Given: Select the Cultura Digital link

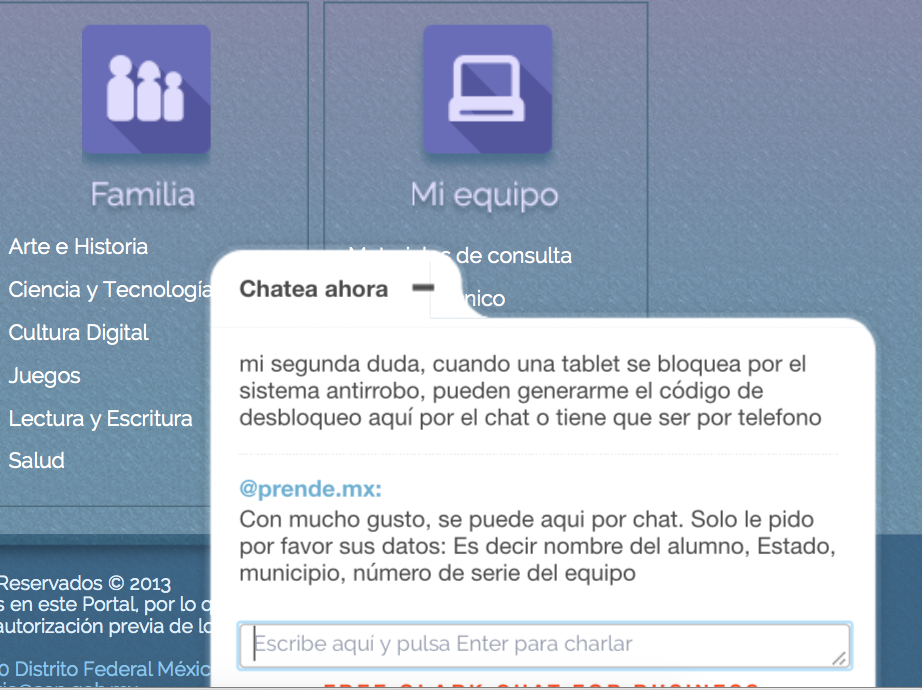Looking at the screenshot, I should pos(78,333).
